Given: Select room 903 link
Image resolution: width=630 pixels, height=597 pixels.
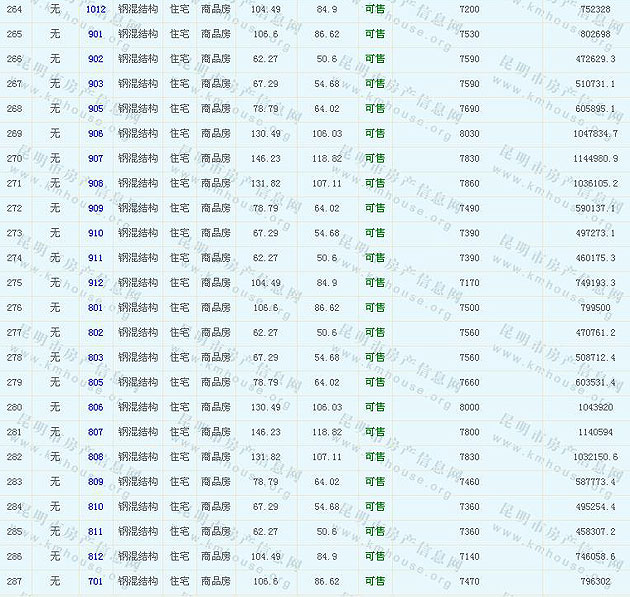Looking at the screenshot, I should coord(96,84).
